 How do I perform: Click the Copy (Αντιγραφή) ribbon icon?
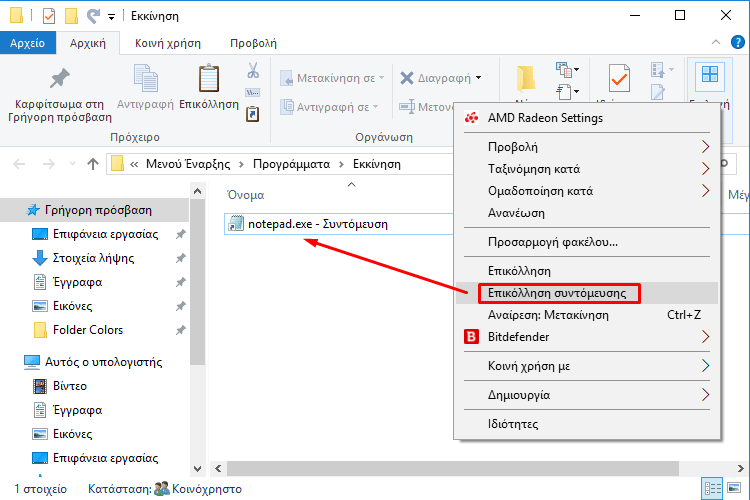coord(145,78)
